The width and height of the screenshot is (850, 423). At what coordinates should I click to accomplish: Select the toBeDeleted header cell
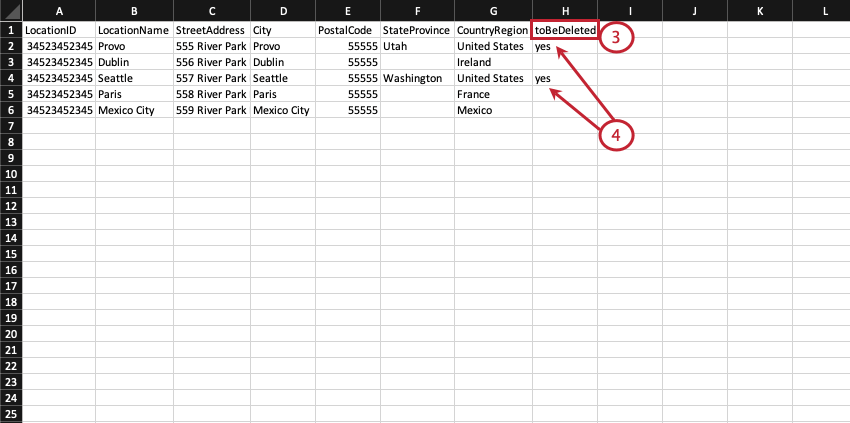(x=564, y=30)
